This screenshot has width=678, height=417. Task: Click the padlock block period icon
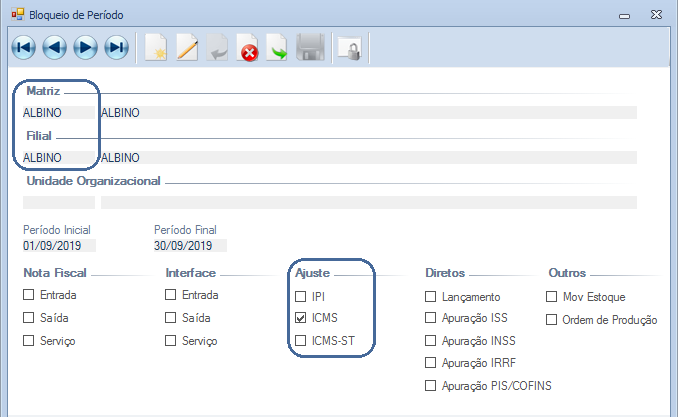tap(349, 48)
